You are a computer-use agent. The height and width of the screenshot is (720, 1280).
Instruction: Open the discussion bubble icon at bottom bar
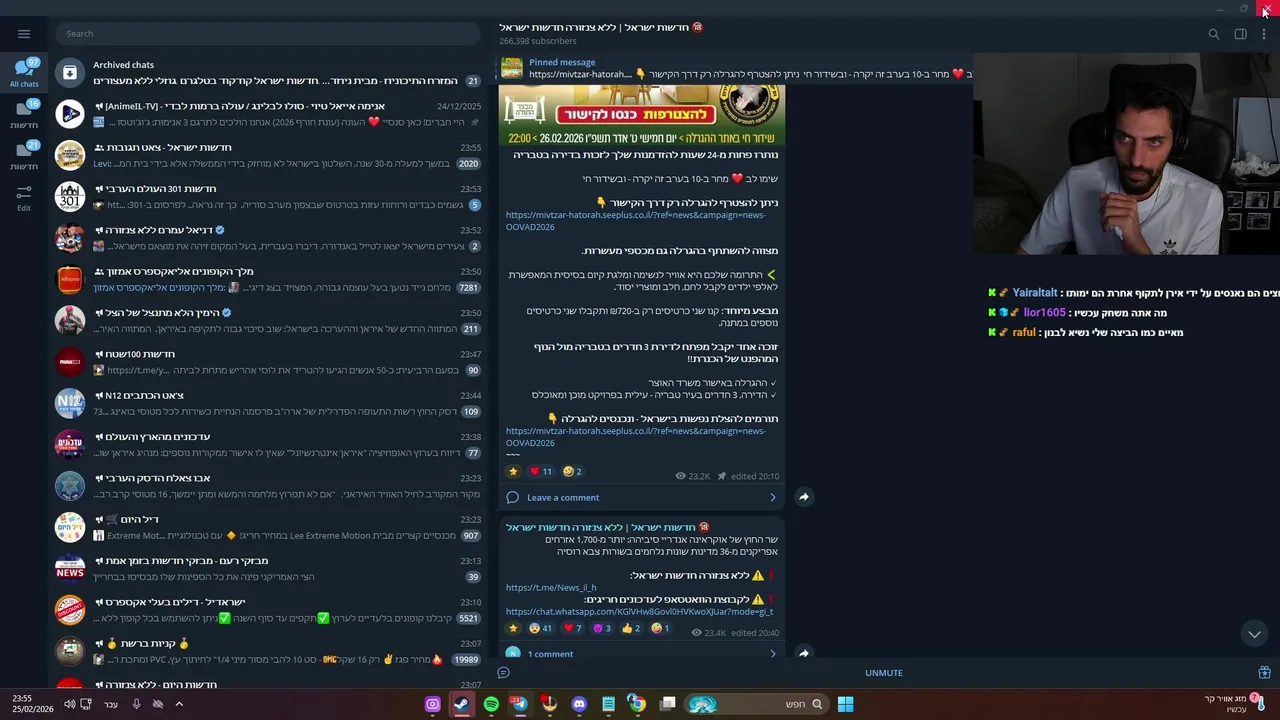(x=504, y=673)
